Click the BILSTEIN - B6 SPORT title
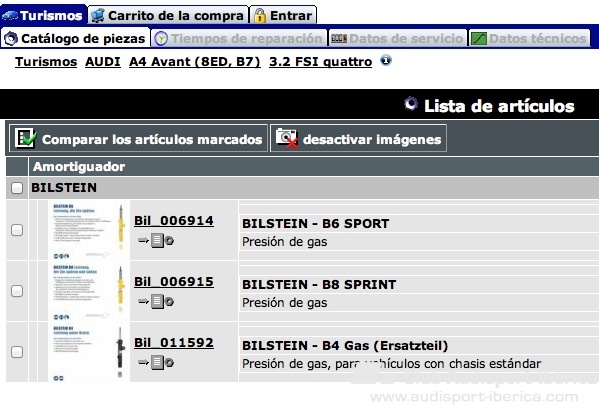599x405 pixels. (316, 224)
